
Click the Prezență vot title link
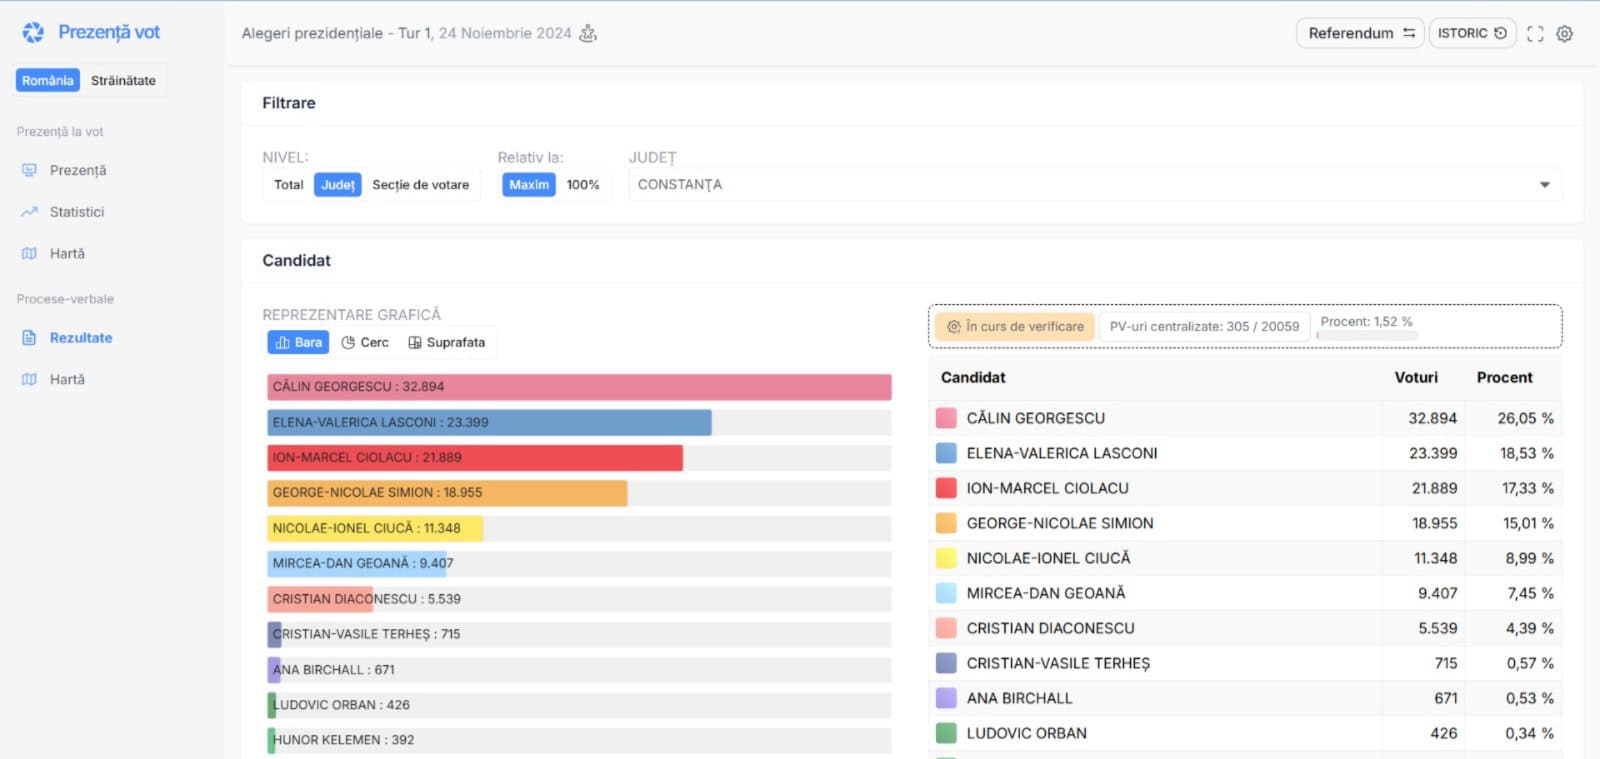tap(109, 32)
